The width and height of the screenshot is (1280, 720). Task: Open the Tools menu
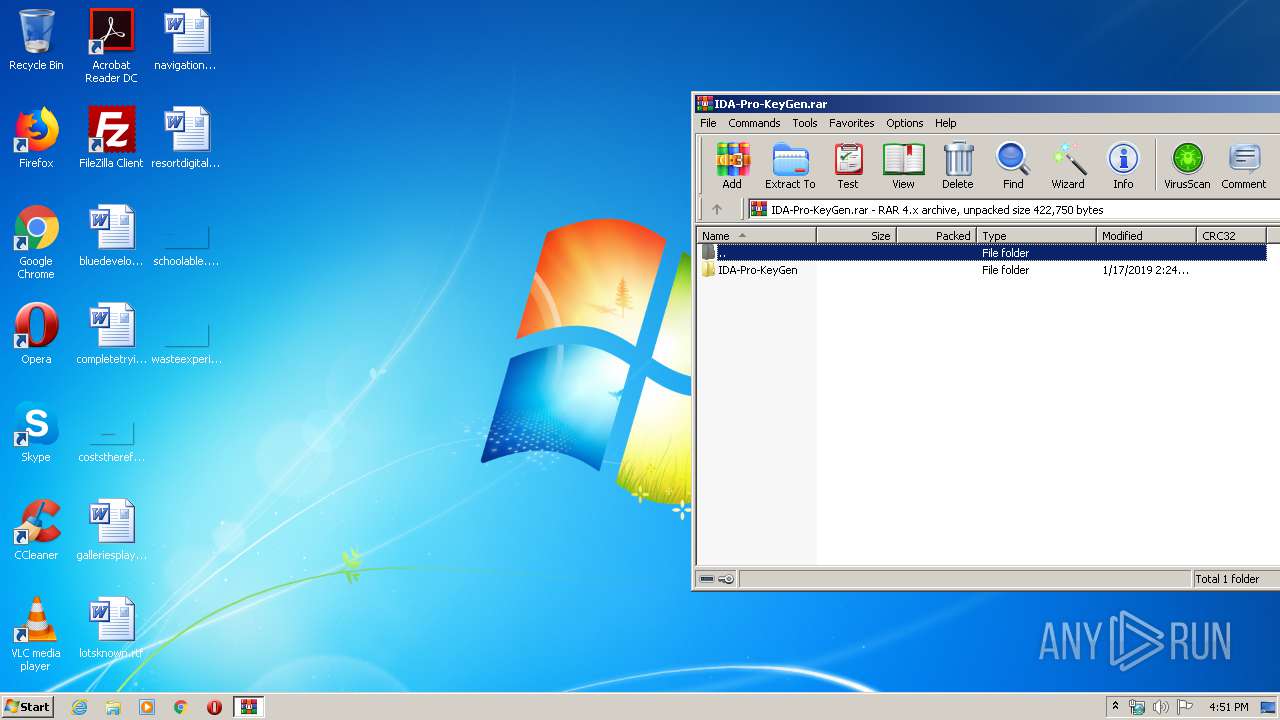[x=805, y=123]
